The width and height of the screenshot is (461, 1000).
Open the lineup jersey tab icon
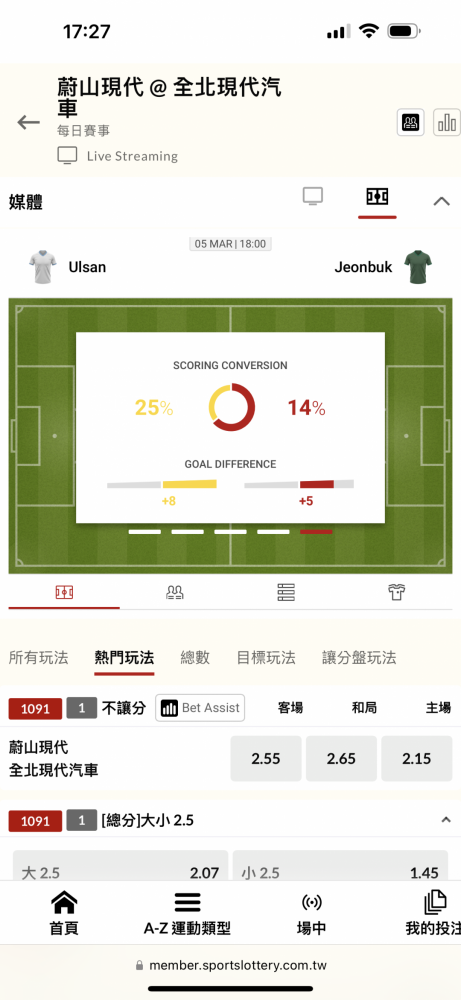397,592
